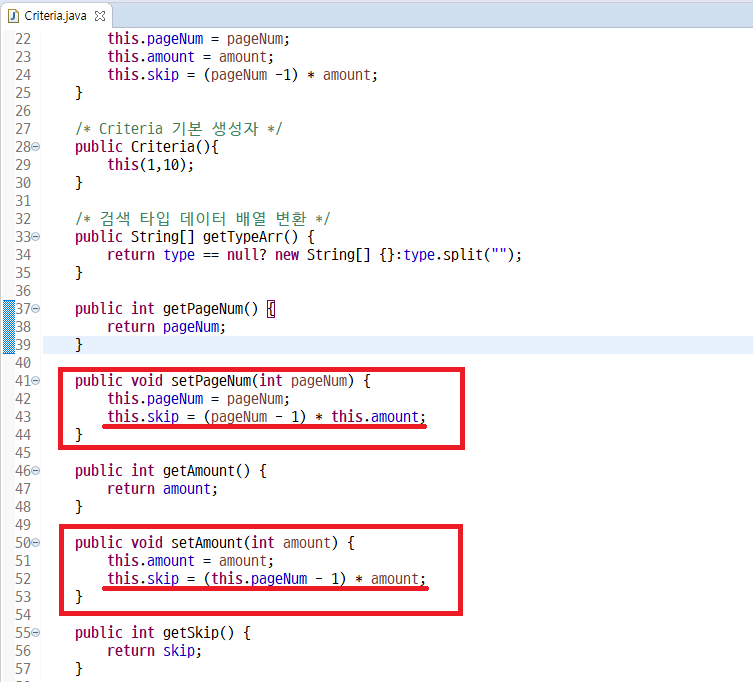The height and width of the screenshot is (682, 753).
Task: Click 'this.amount = amount;' on line 51
Action: [x=190, y=560]
